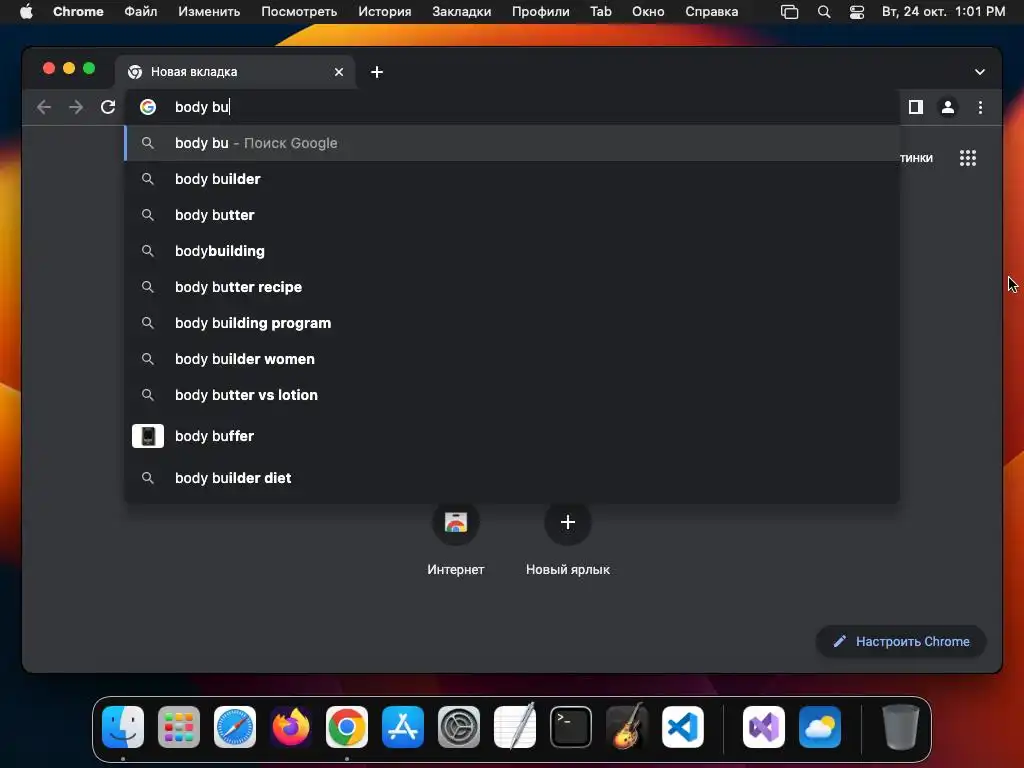
Task: Click Настроить Chrome button
Action: coord(901,641)
